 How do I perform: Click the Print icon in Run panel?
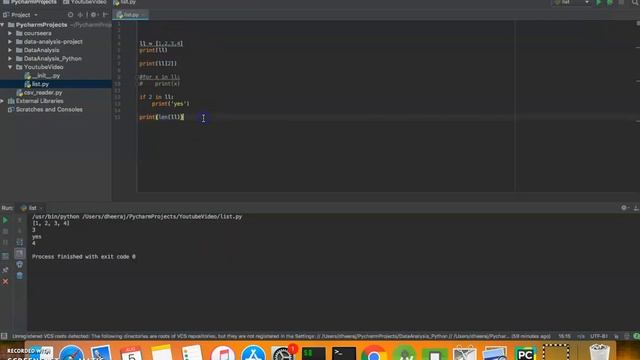coord(20,264)
